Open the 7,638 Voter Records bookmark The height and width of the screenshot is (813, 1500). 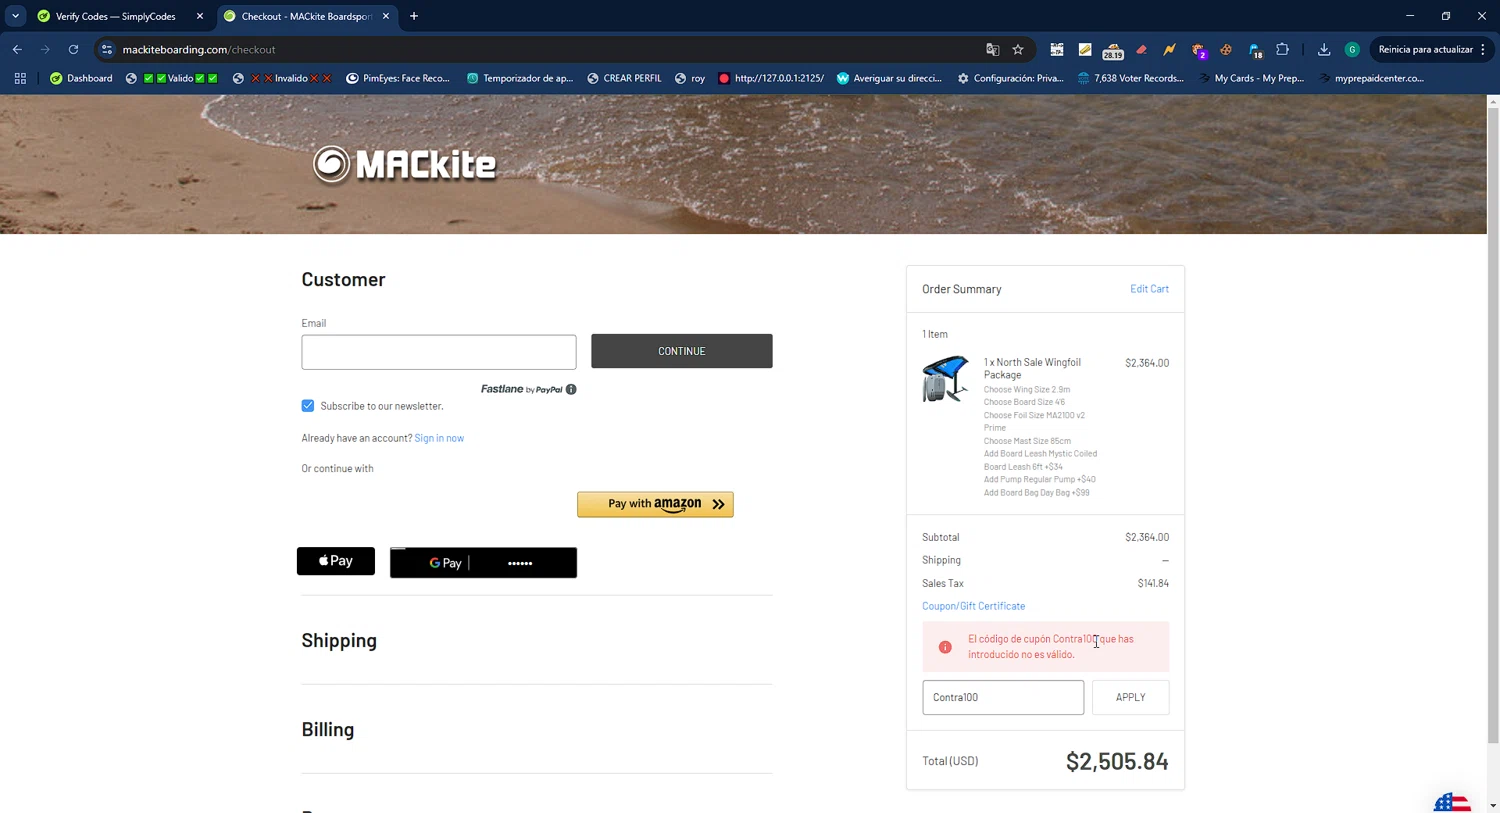(1130, 78)
